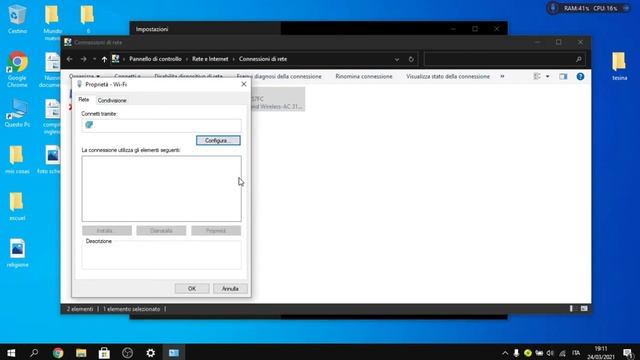The width and height of the screenshot is (640, 360).
Task: Open the taskbar search magnifier
Action: [34, 353]
